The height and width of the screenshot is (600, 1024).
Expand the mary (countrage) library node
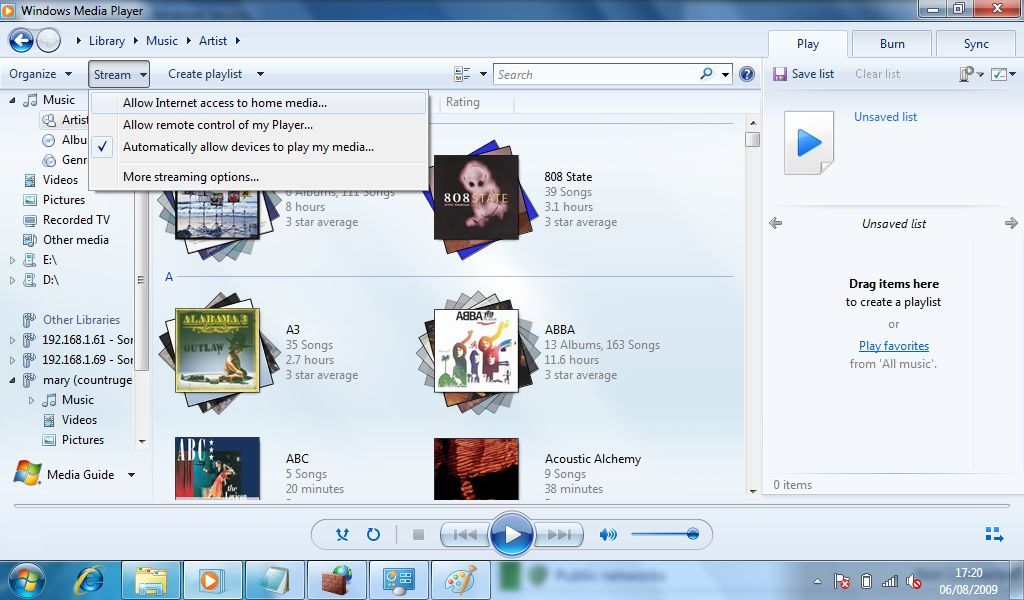[x=10, y=380]
